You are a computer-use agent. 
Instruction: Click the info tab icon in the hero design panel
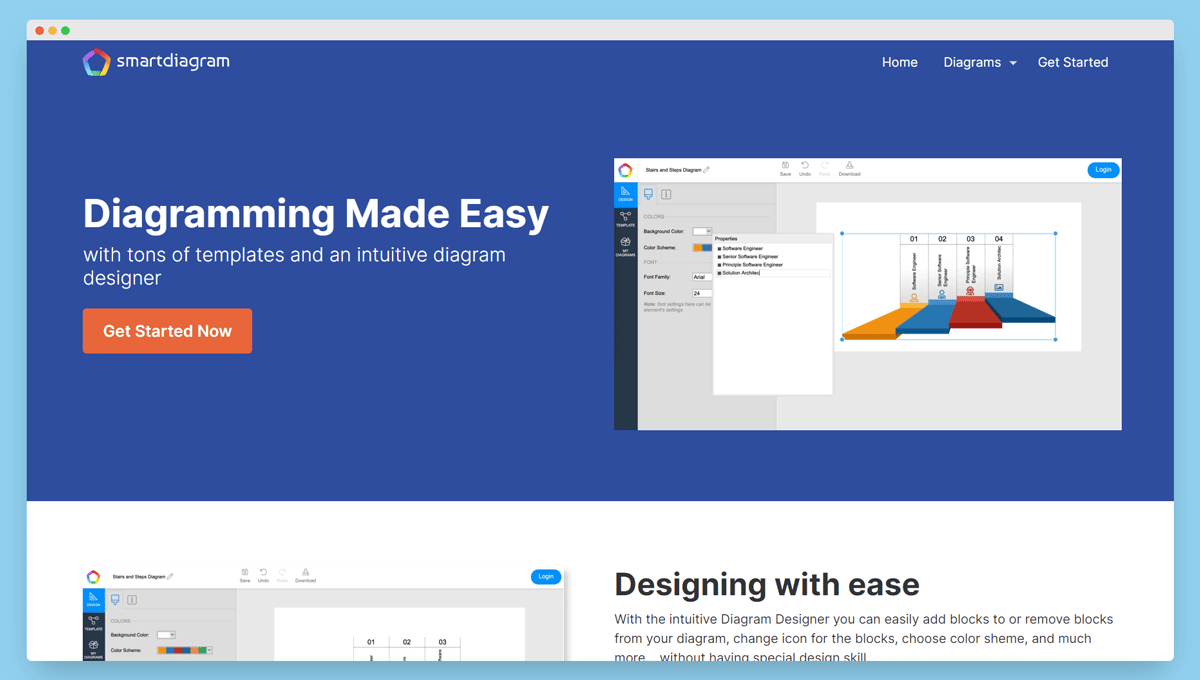tap(666, 194)
